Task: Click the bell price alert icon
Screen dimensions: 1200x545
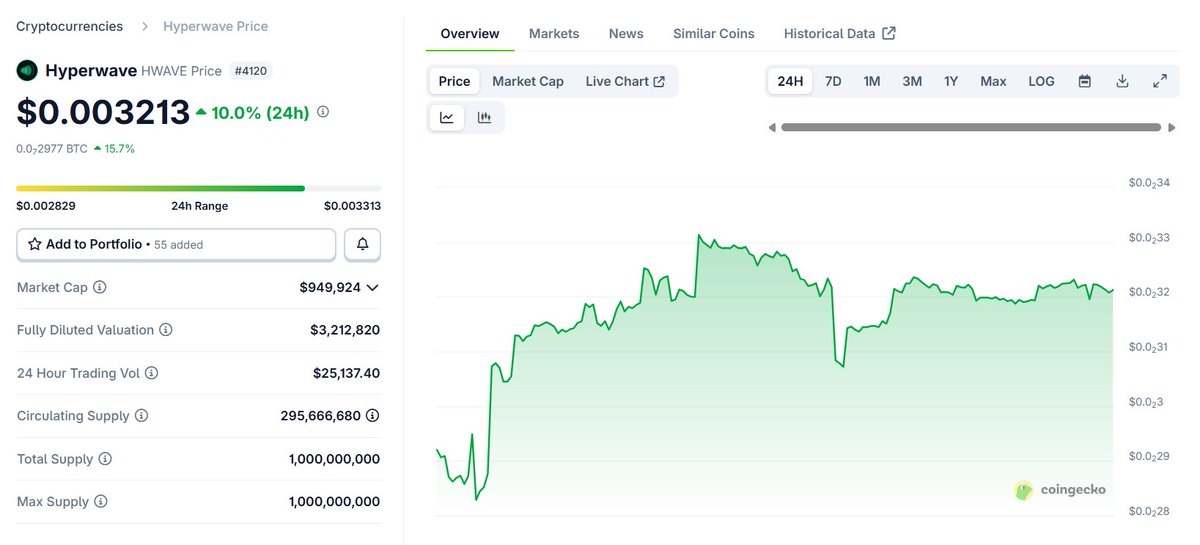Action: 362,244
